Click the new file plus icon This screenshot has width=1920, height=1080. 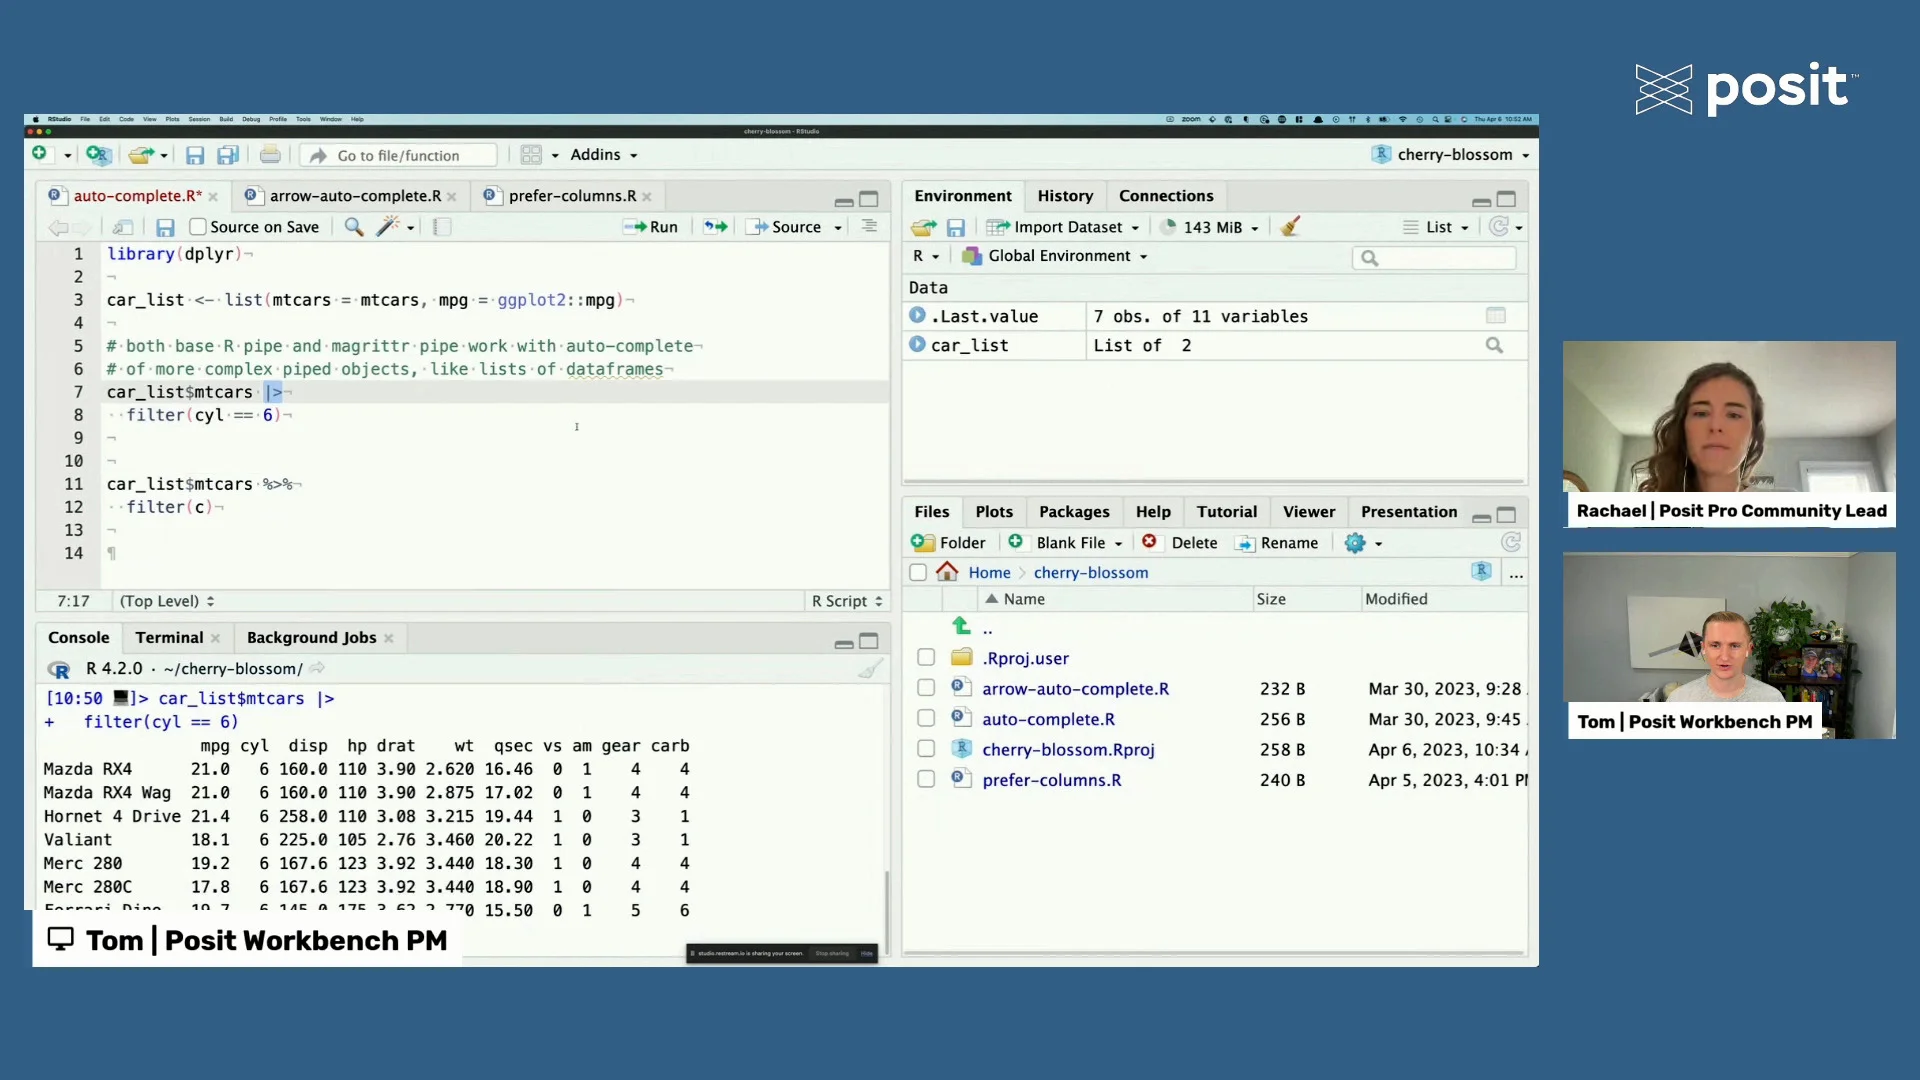coord(40,154)
